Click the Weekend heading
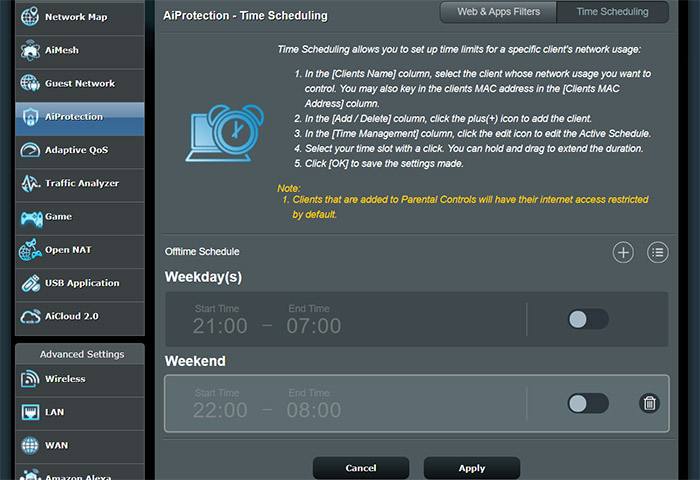The image size is (700, 480). click(195, 361)
